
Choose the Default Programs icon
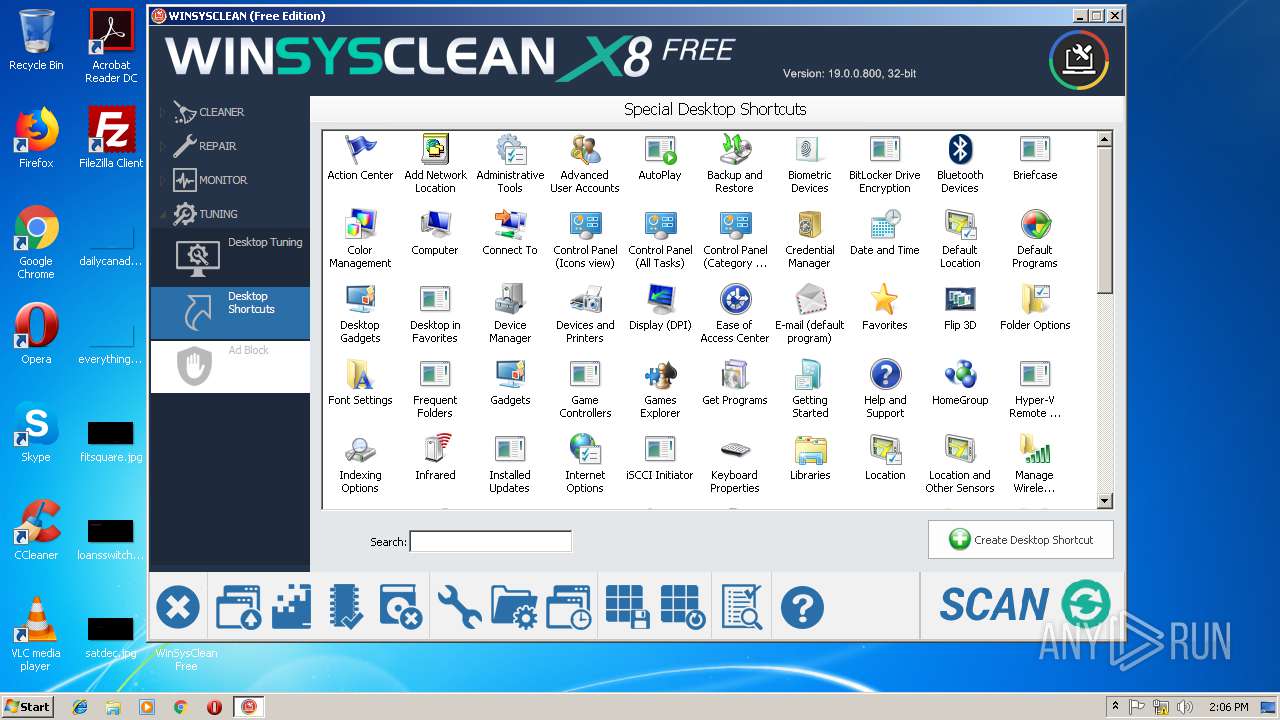tap(1035, 225)
